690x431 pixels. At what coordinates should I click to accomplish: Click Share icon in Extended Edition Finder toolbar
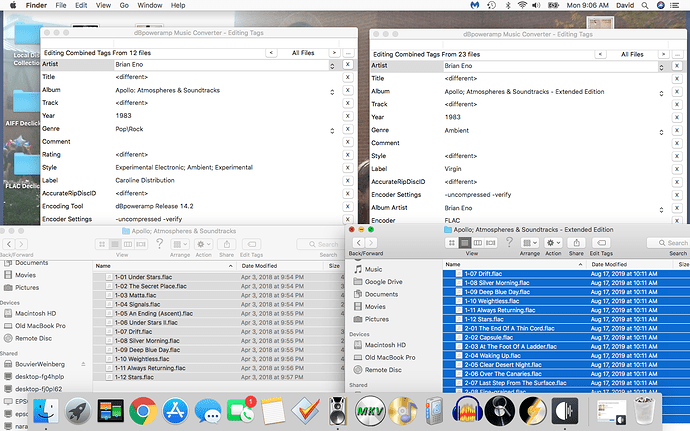(576, 243)
